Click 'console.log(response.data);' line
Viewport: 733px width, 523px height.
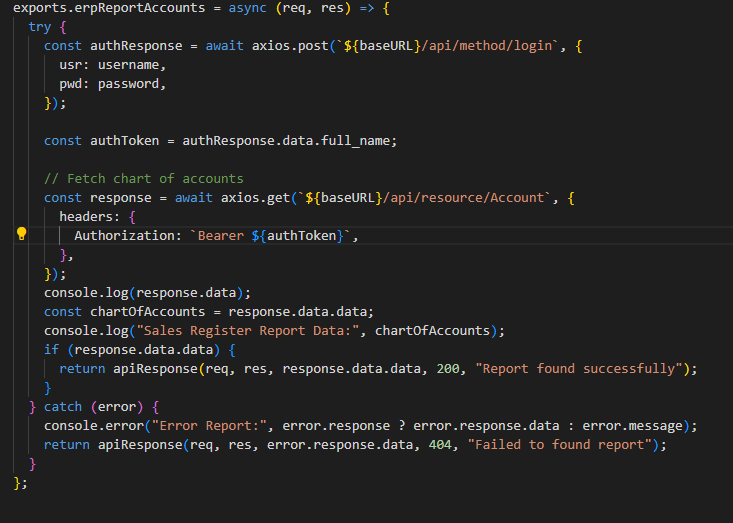point(147,293)
